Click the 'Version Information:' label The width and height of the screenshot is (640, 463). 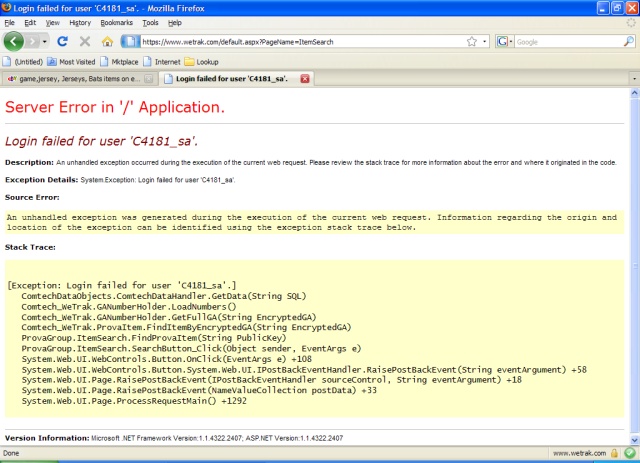point(47,438)
